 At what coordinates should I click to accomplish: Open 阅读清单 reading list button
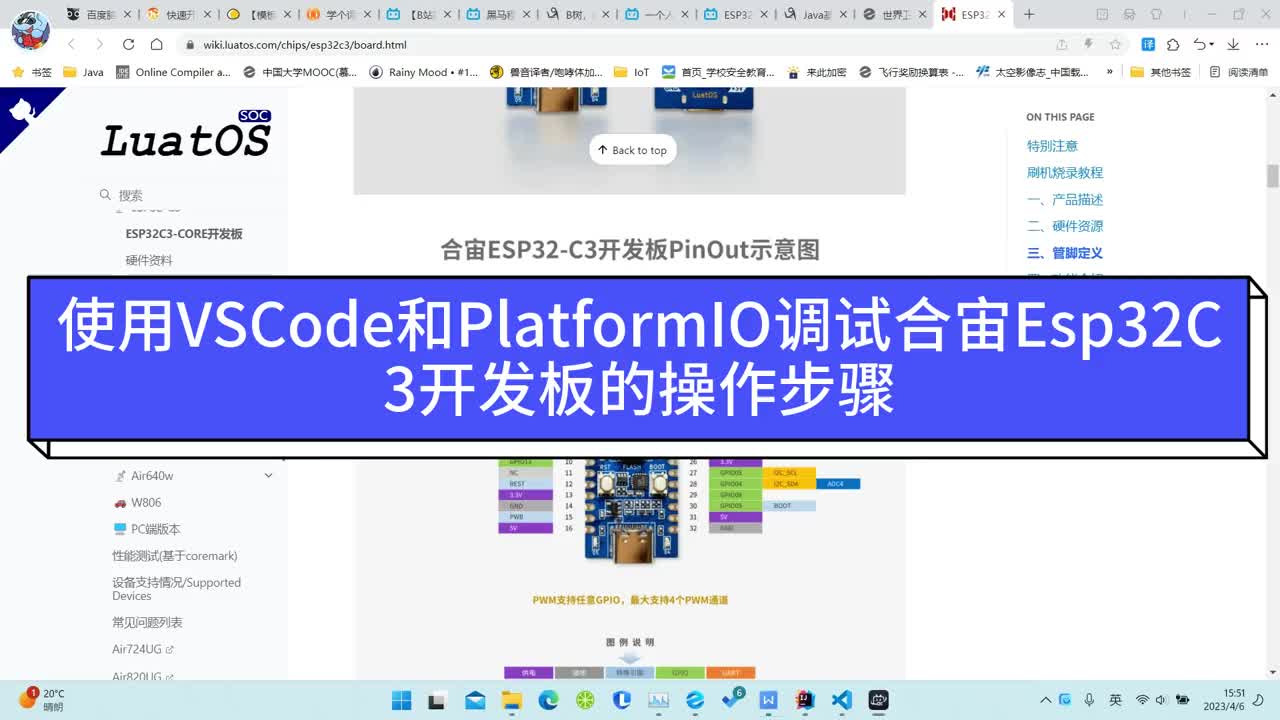click(x=1238, y=72)
